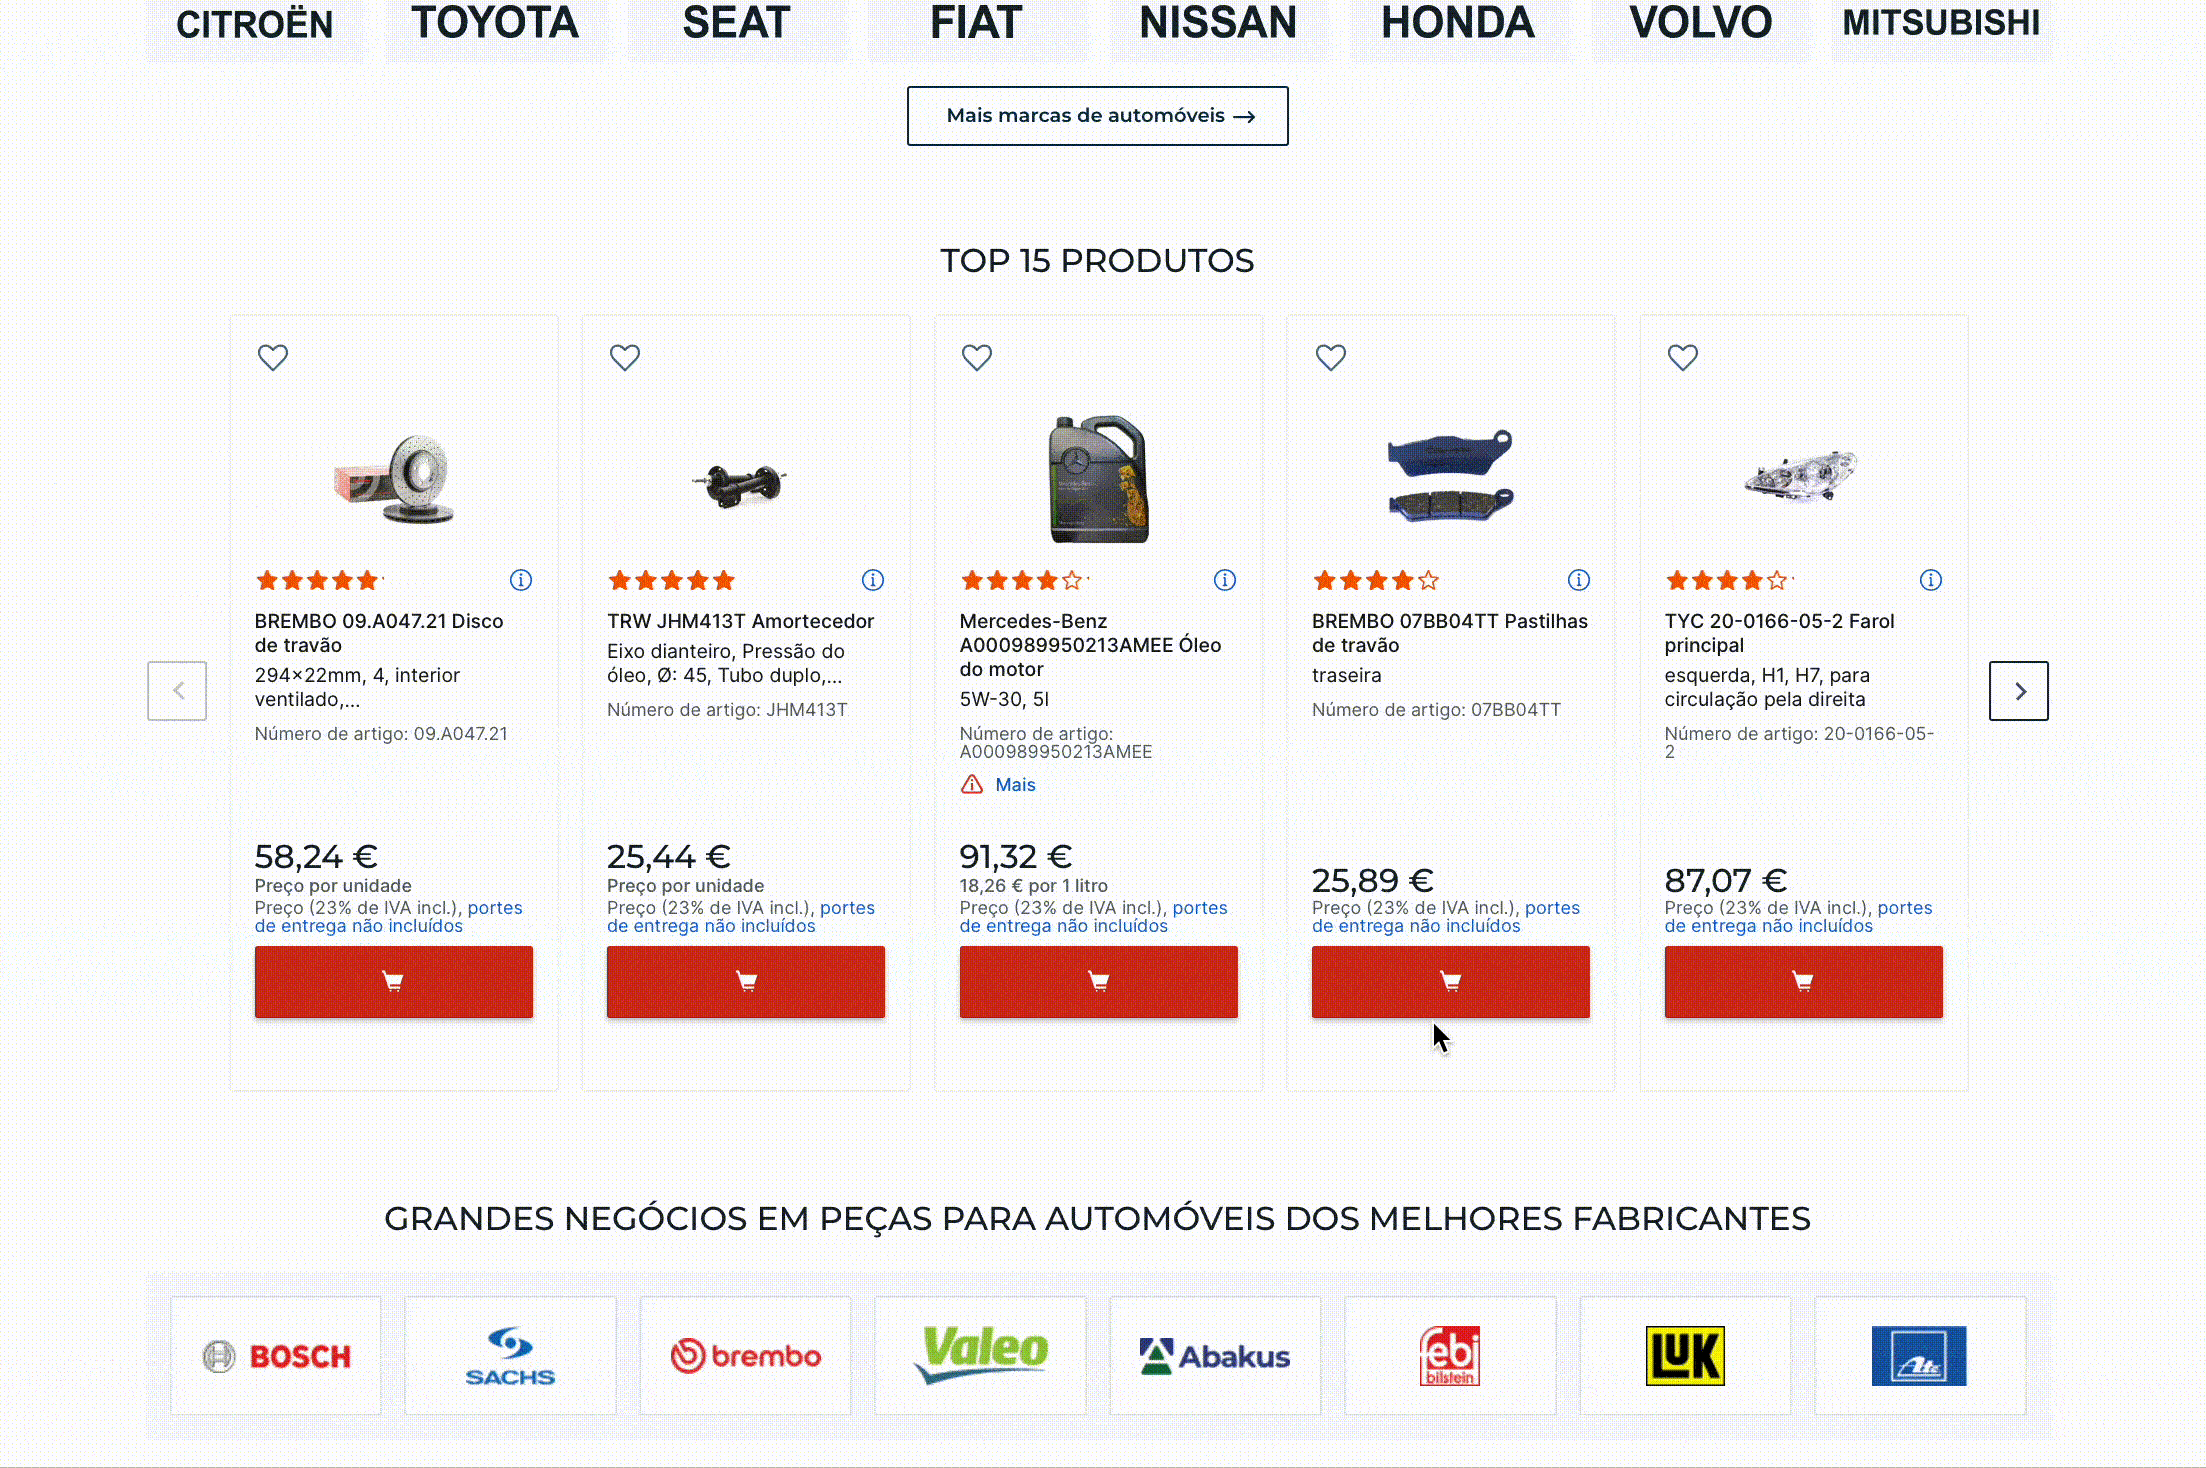Screen dimensions: 2206x1468
Task: Click star rating of TYC Farol principal
Action: pyautogui.click(x=1727, y=580)
